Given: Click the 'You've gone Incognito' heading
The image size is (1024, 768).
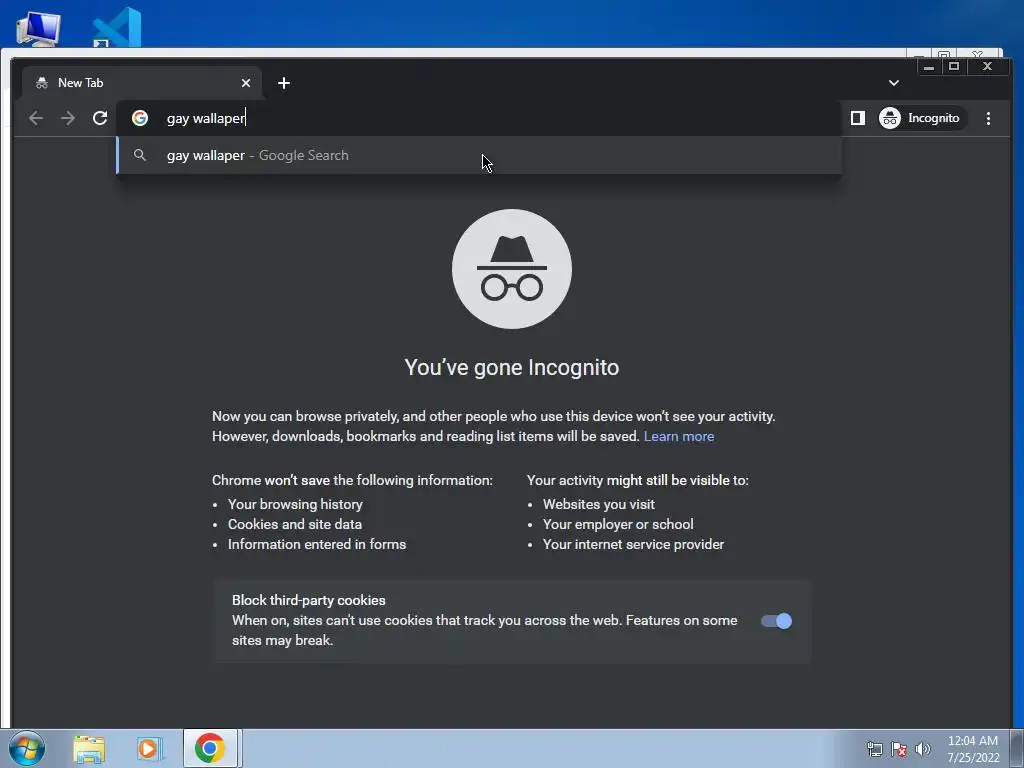Looking at the screenshot, I should coord(512,368).
